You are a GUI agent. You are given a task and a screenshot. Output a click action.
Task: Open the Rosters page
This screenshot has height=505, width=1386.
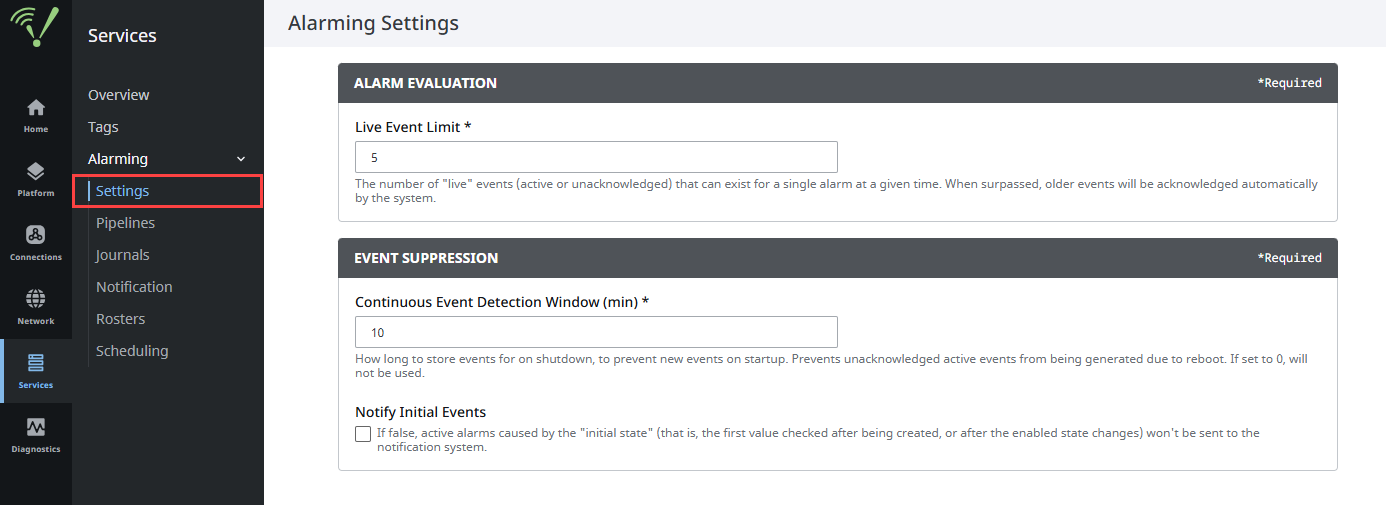(x=121, y=319)
